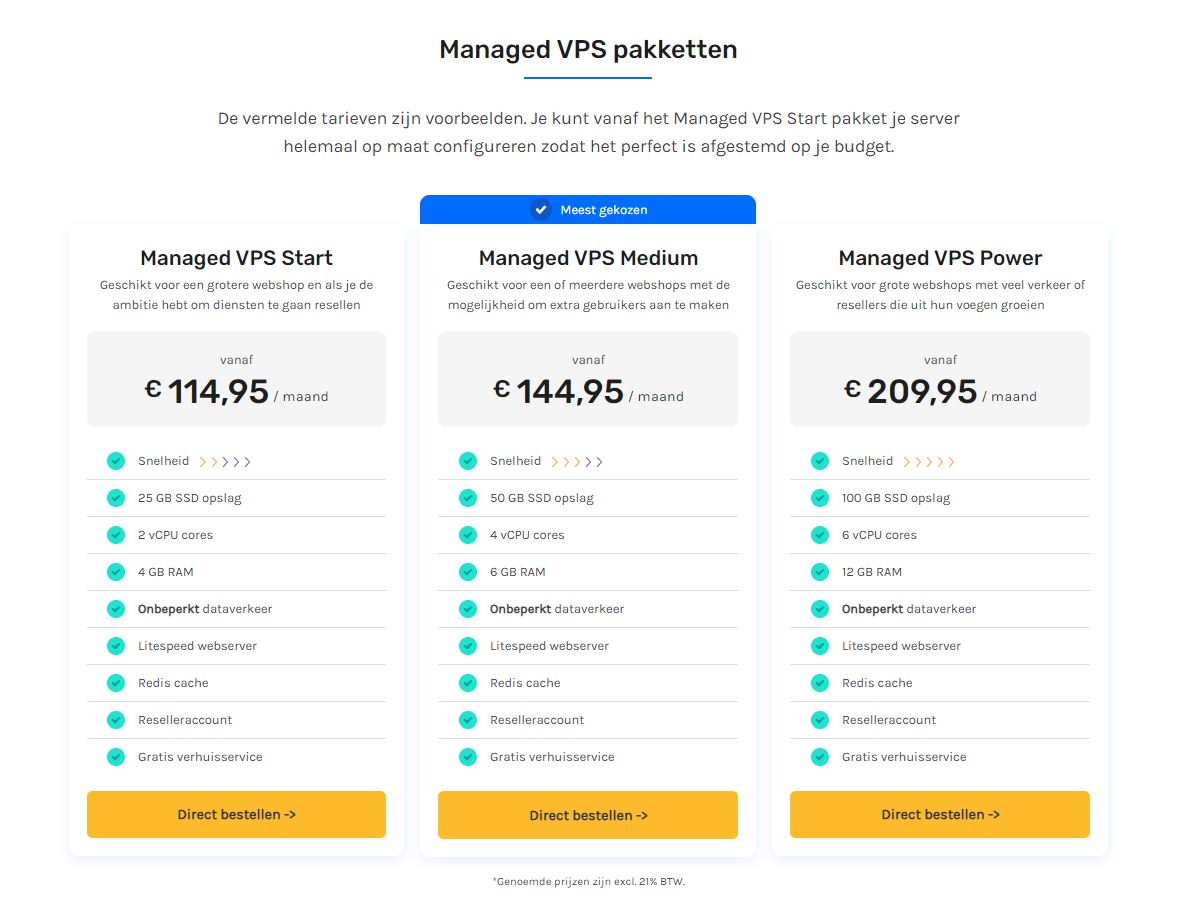This screenshot has height=900, width=1200.
Task: Click the check icon next to 12 GB RAM
Action: [820, 572]
